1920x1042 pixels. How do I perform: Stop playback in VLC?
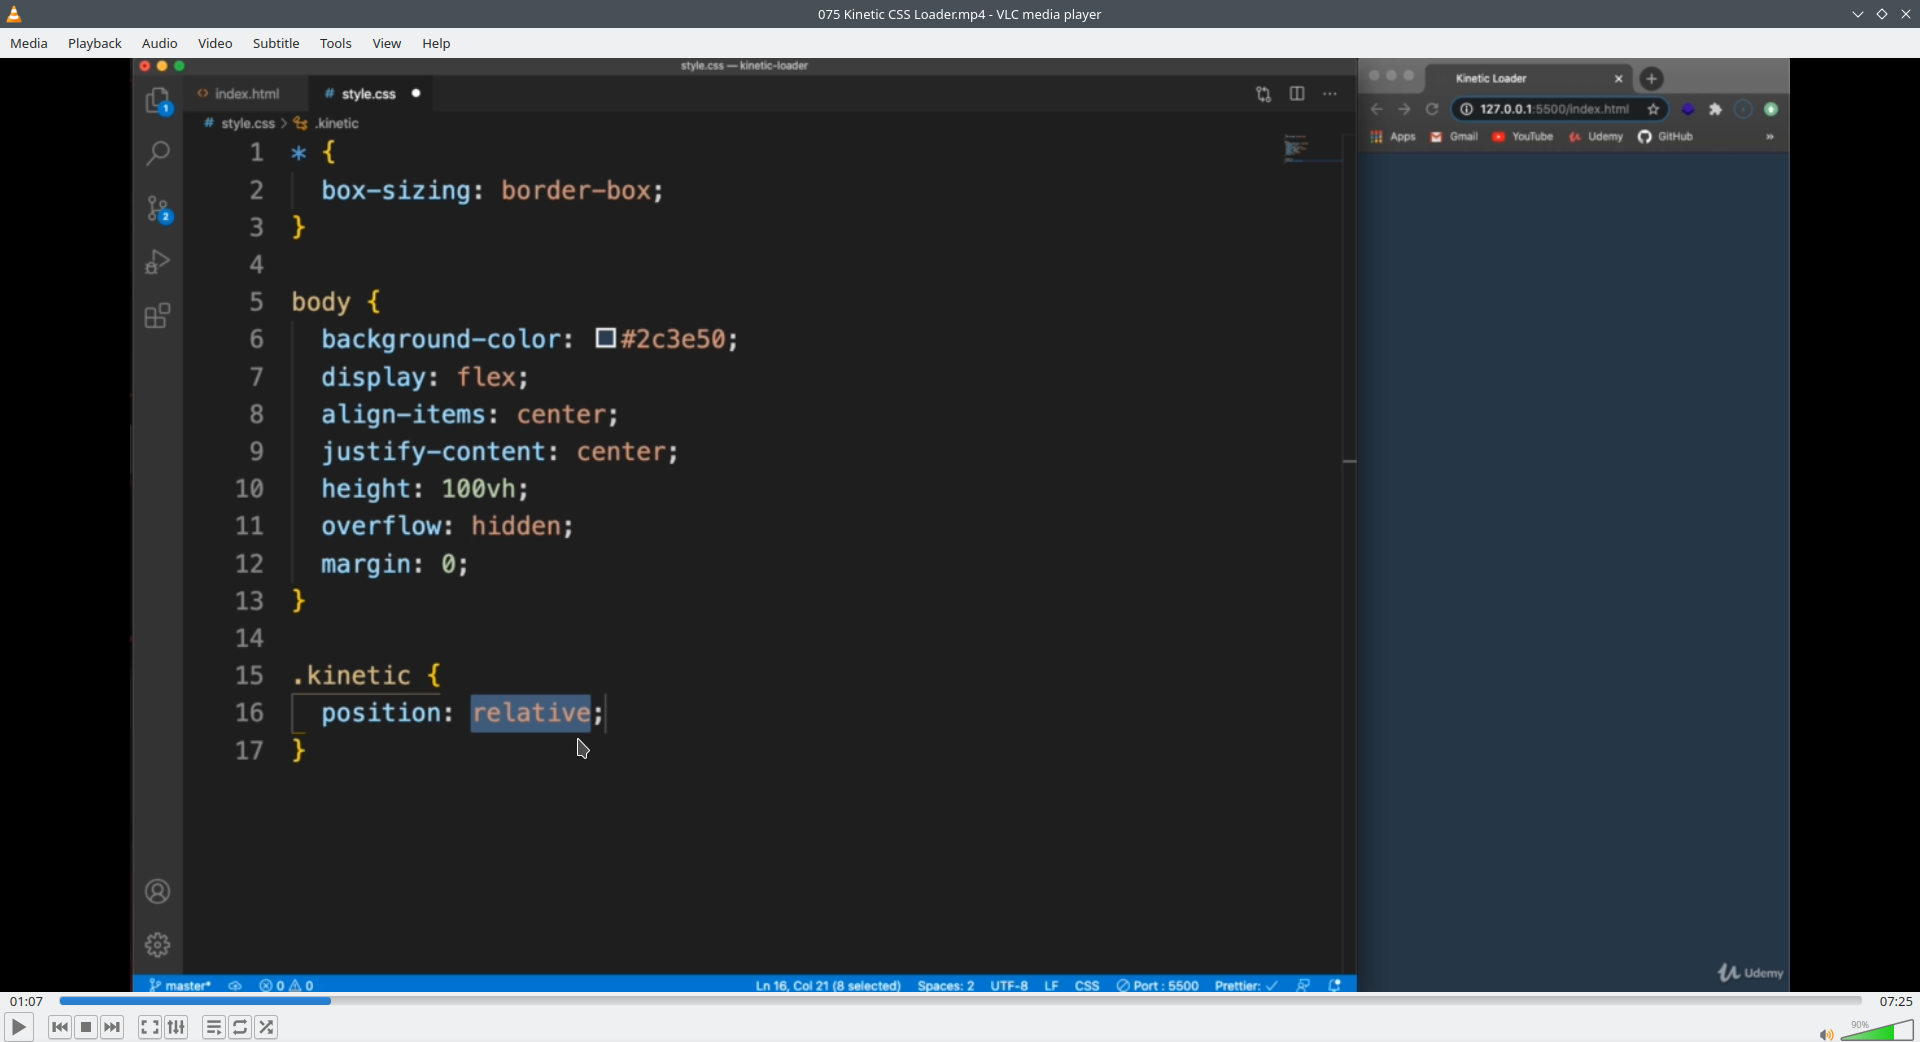click(x=86, y=1027)
